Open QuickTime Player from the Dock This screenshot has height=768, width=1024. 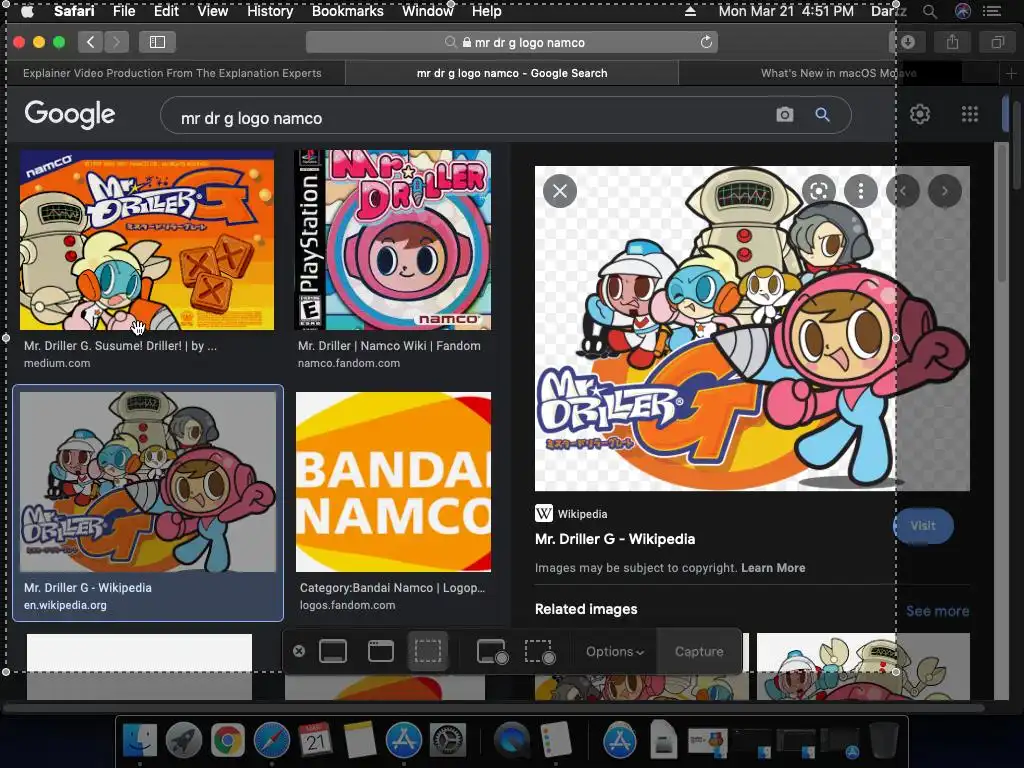(x=512, y=741)
